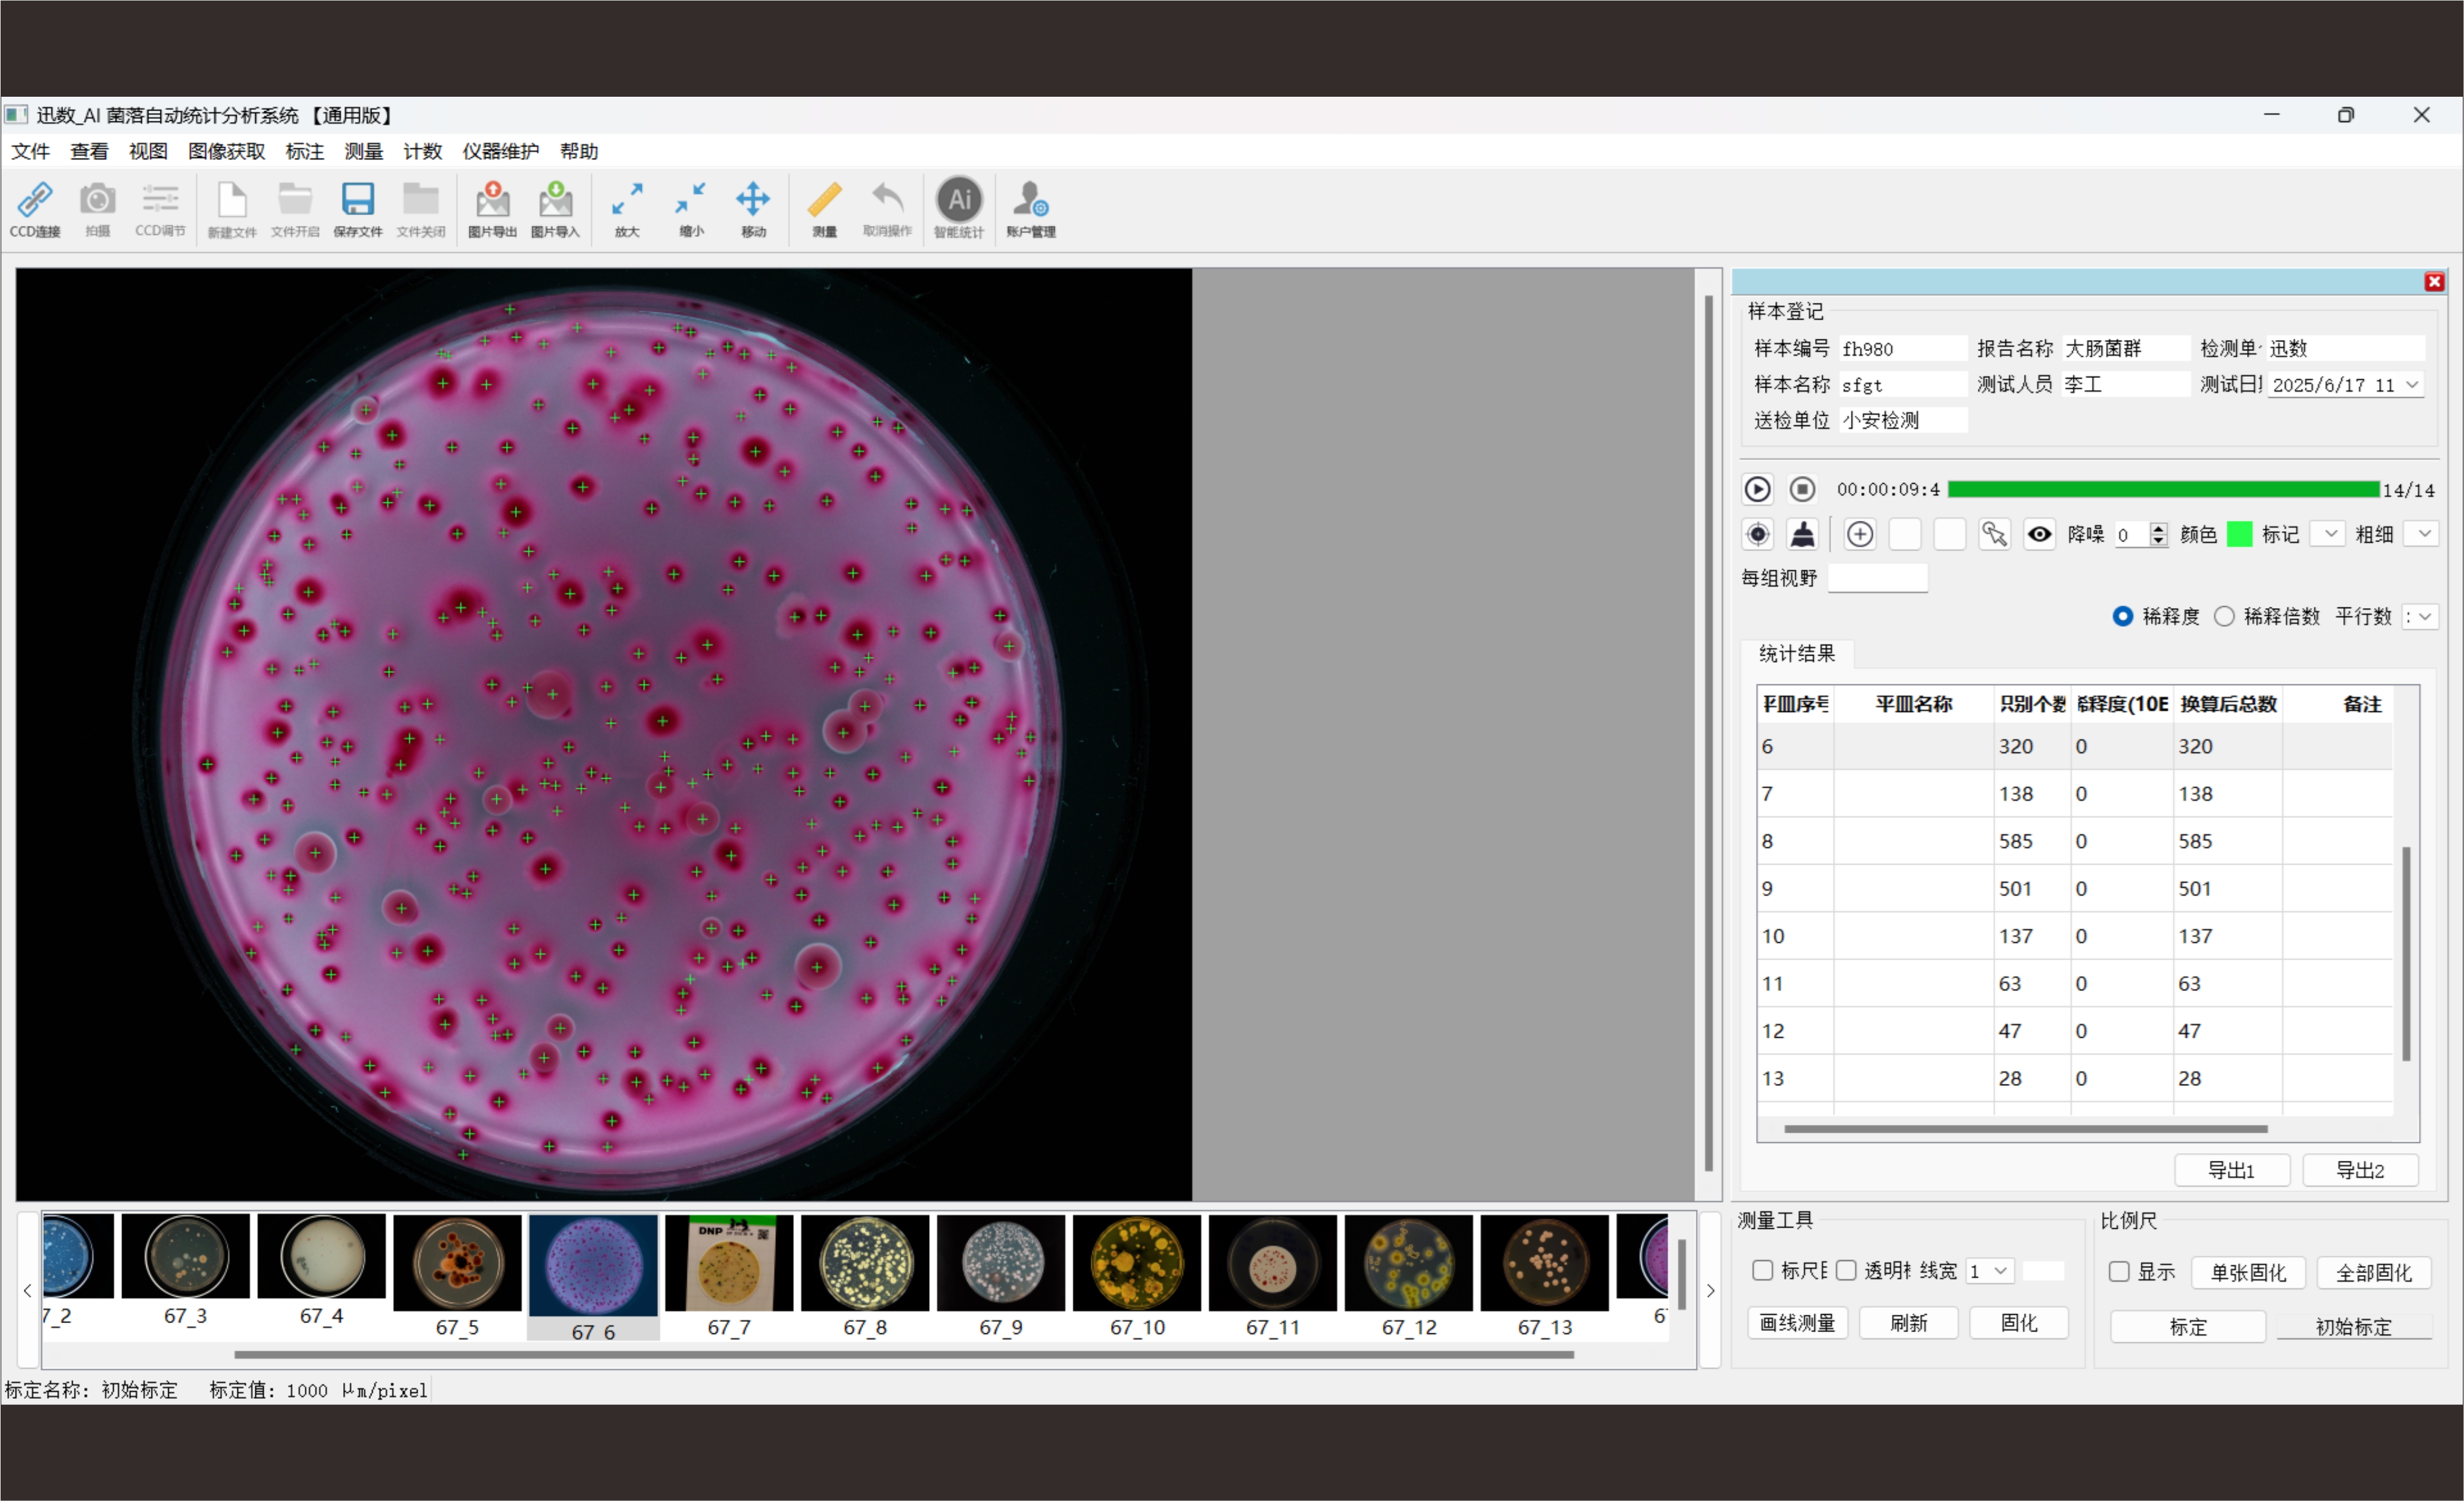Image resolution: width=2464 pixels, height=1501 pixels.
Task: Decrease the 降噪 value with down arrow
Action: click(2159, 541)
